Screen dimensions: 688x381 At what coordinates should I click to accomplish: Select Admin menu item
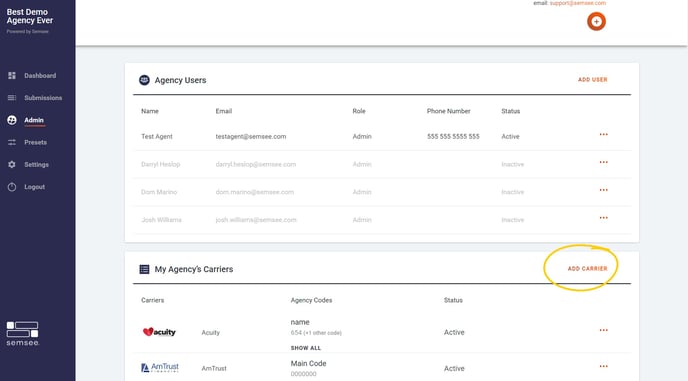click(x=34, y=120)
